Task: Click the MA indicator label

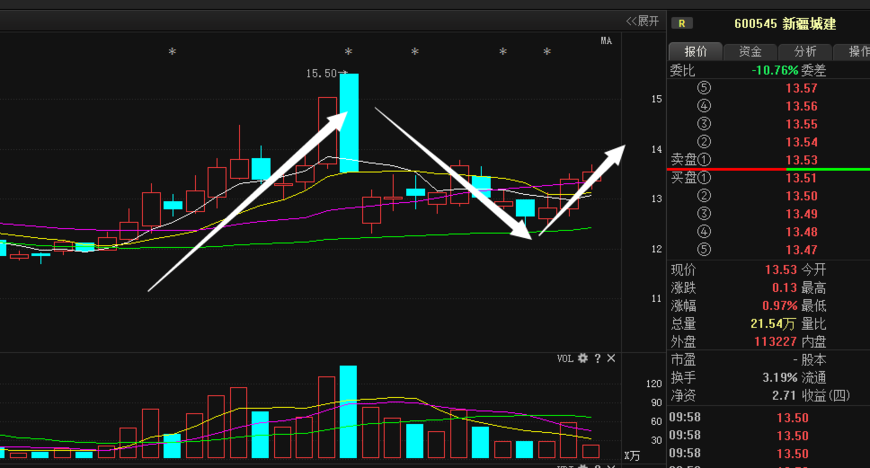Action: (x=606, y=41)
